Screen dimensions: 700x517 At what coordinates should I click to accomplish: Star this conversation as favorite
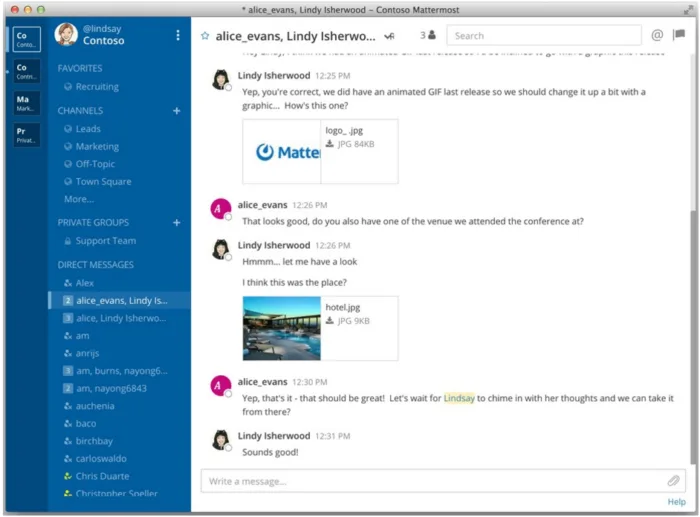pos(205,36)
